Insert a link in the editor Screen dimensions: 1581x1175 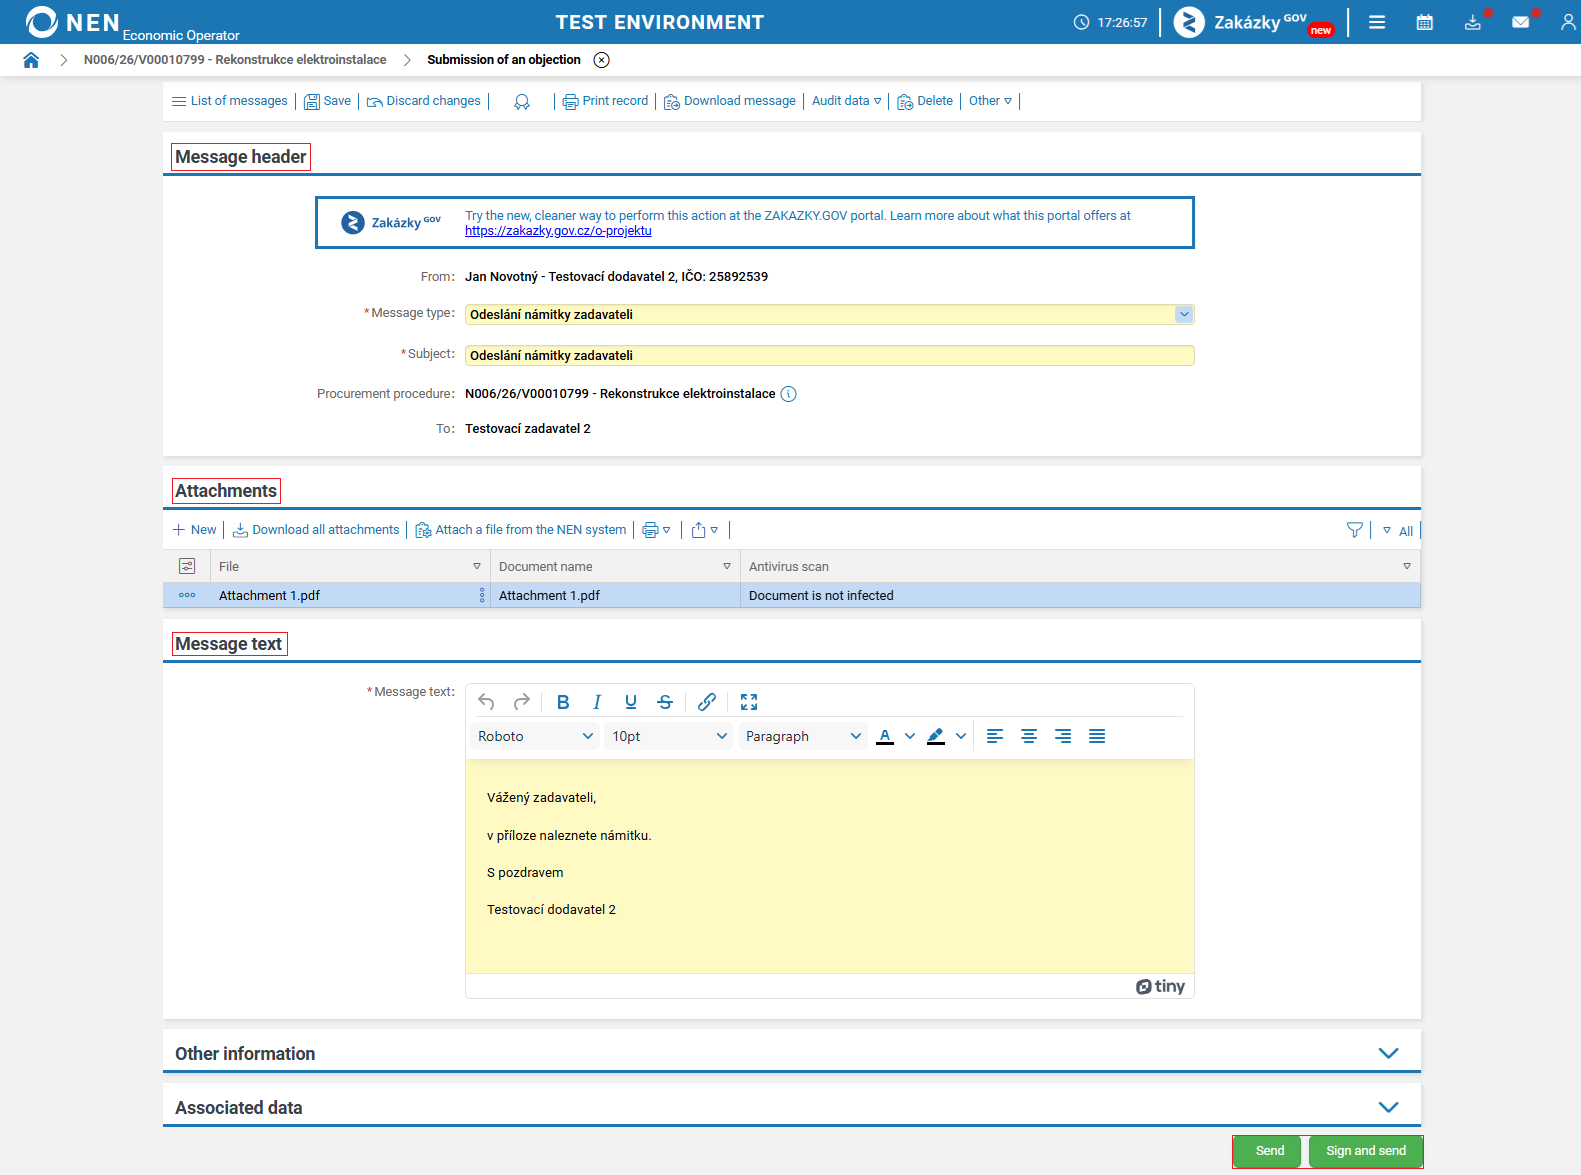(707, 702)
